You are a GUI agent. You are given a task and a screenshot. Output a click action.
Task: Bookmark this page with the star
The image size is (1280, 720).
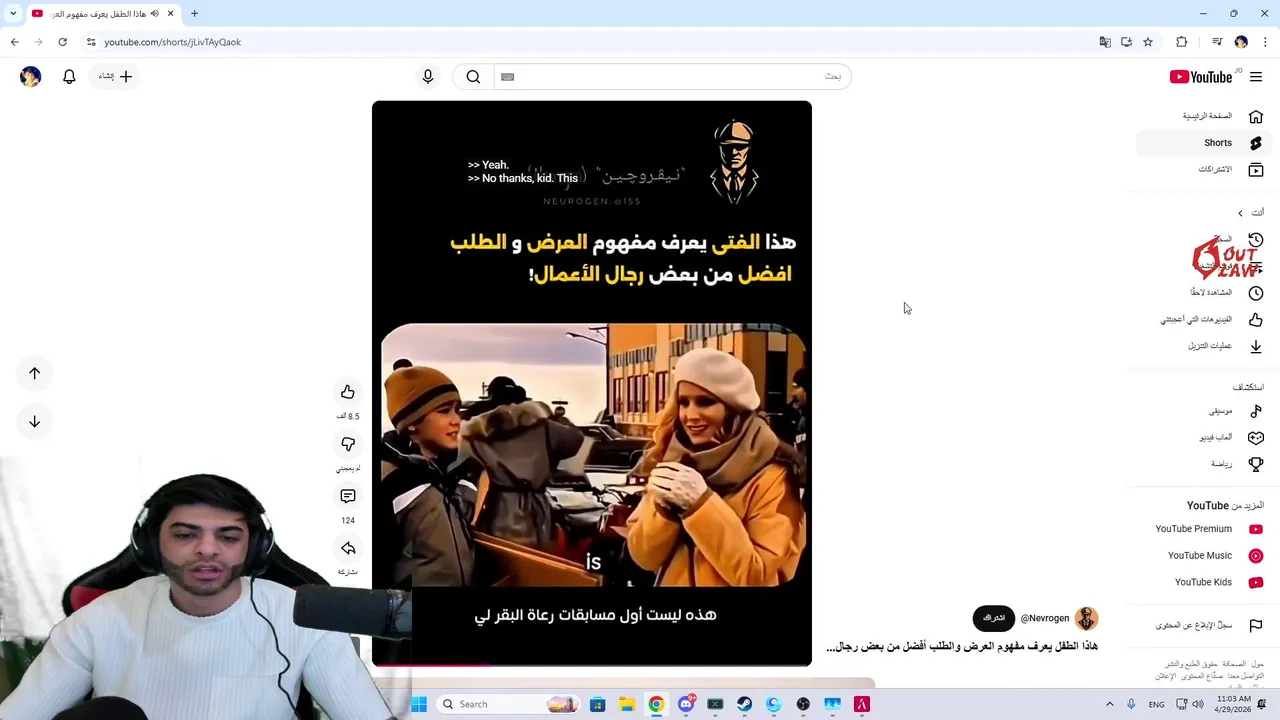pos(1148,42)
